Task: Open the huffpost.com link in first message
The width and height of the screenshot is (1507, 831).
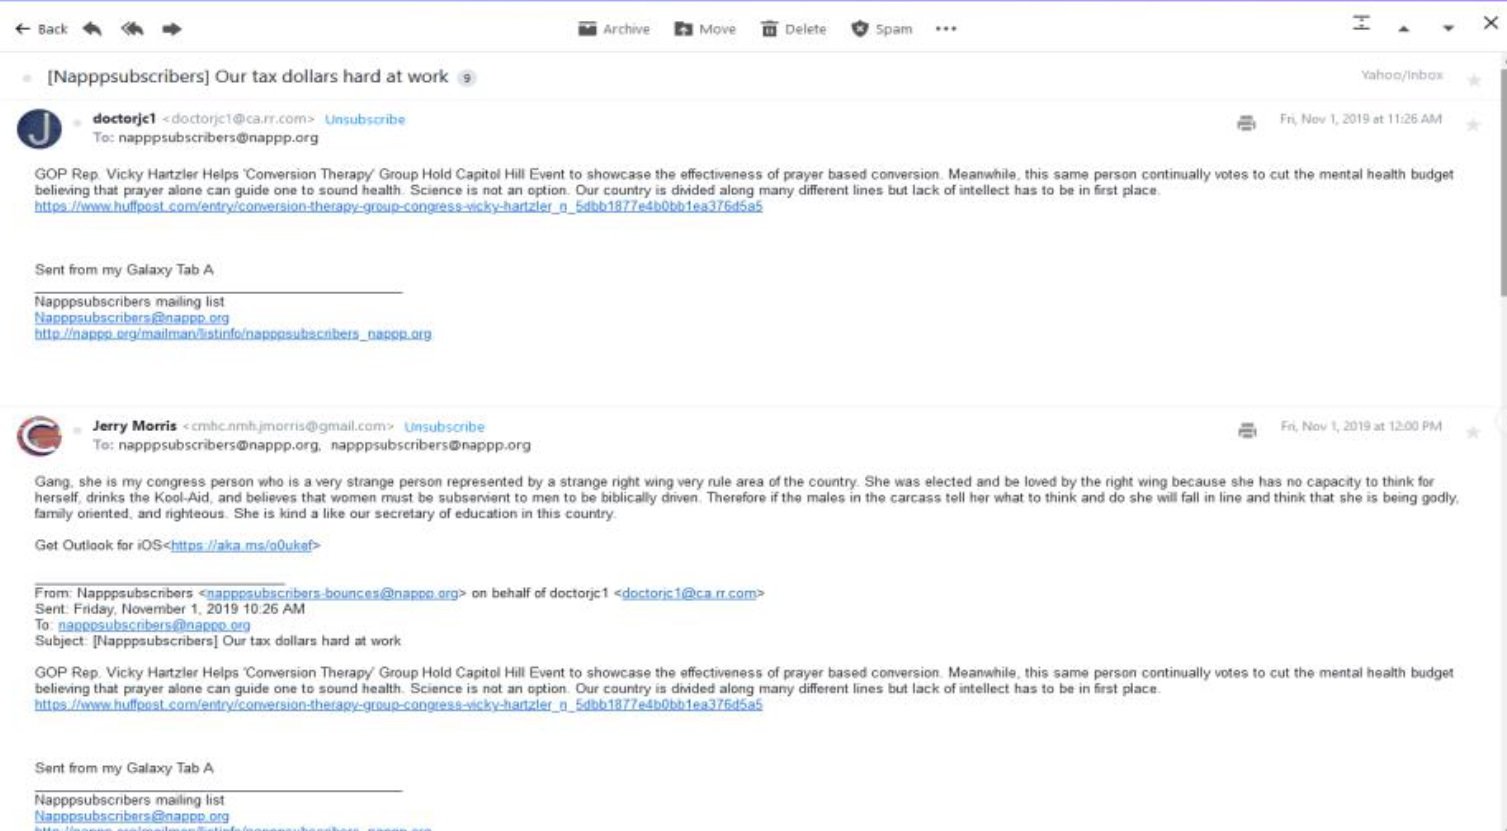Action: coord(398,206)
